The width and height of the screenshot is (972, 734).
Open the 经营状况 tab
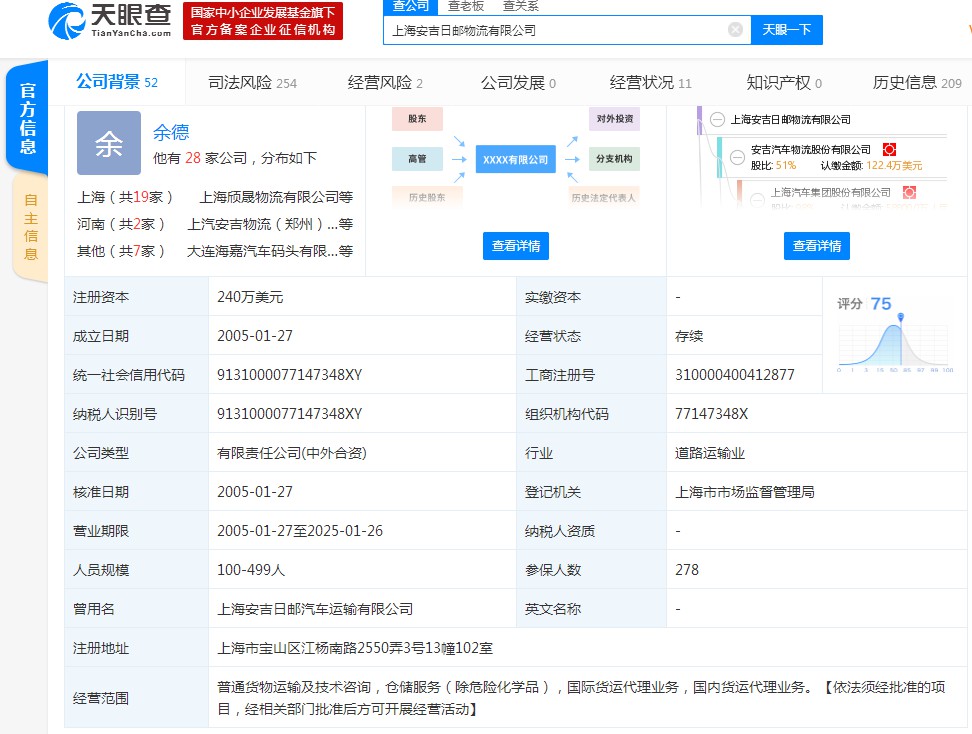click(650, 82)
